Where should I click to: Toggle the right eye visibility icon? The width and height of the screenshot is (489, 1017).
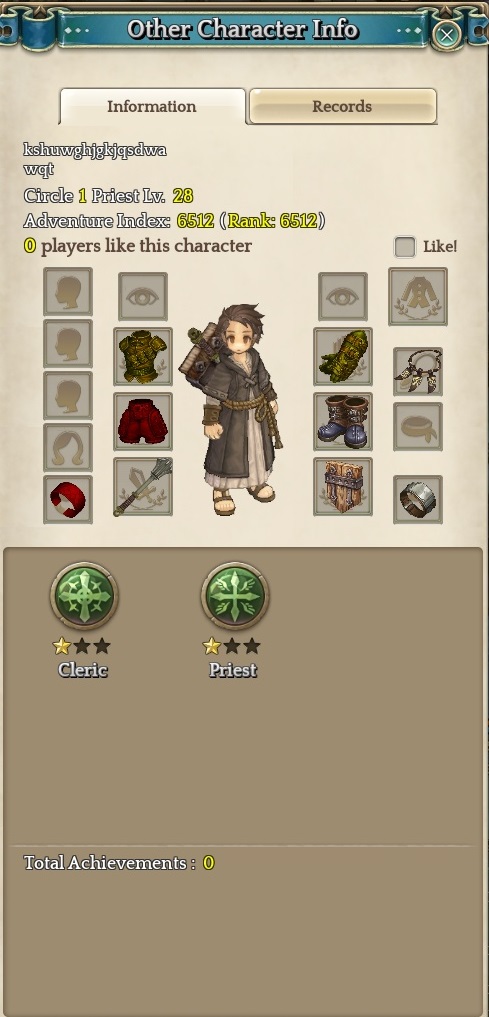pos(342,296)
